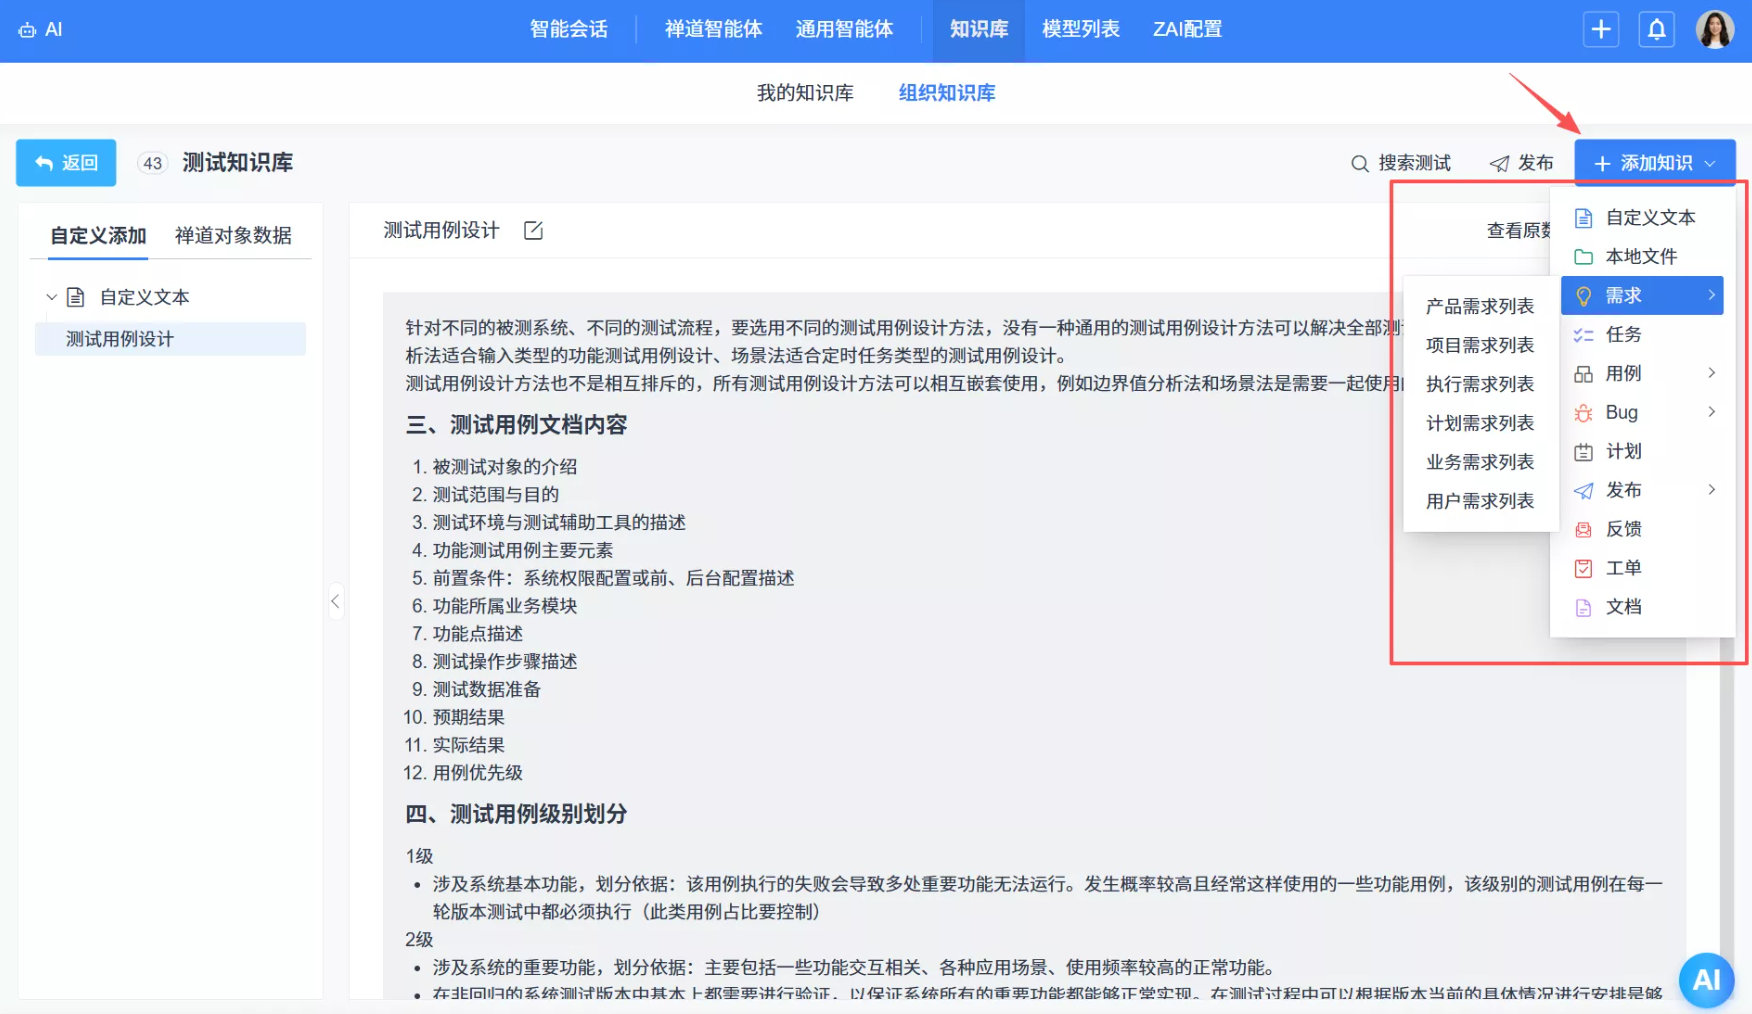The image size is (1752, 1014).
Task: Click the profile avatar
Action: [x=1716, y=29]
